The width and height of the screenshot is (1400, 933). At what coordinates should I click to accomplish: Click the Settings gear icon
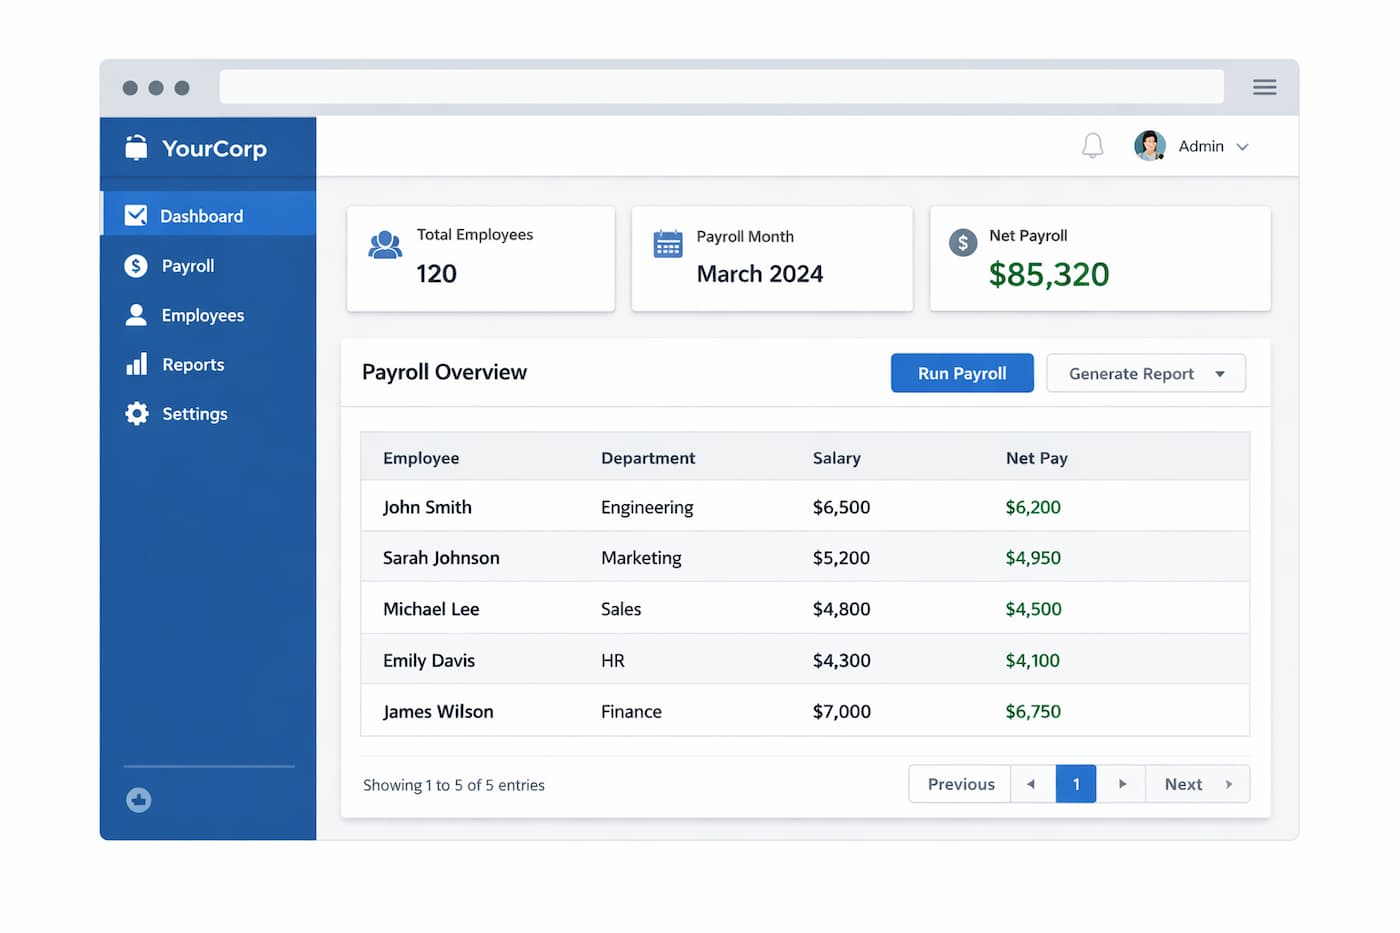[136, 413]
